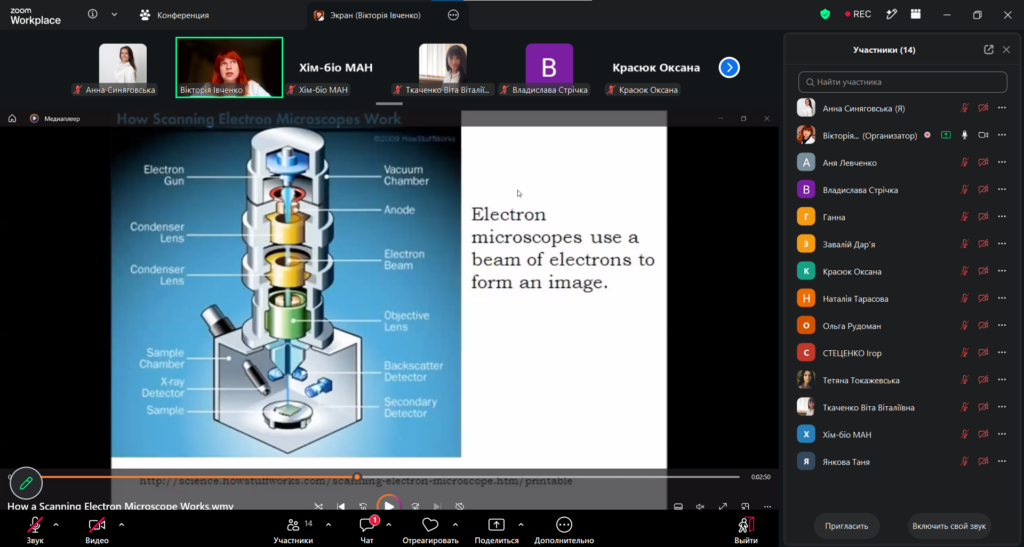Click muted mic icon for Ольга Рудоман
Viewport: 1024px width, 547px height.
click(x=965, y=326)
